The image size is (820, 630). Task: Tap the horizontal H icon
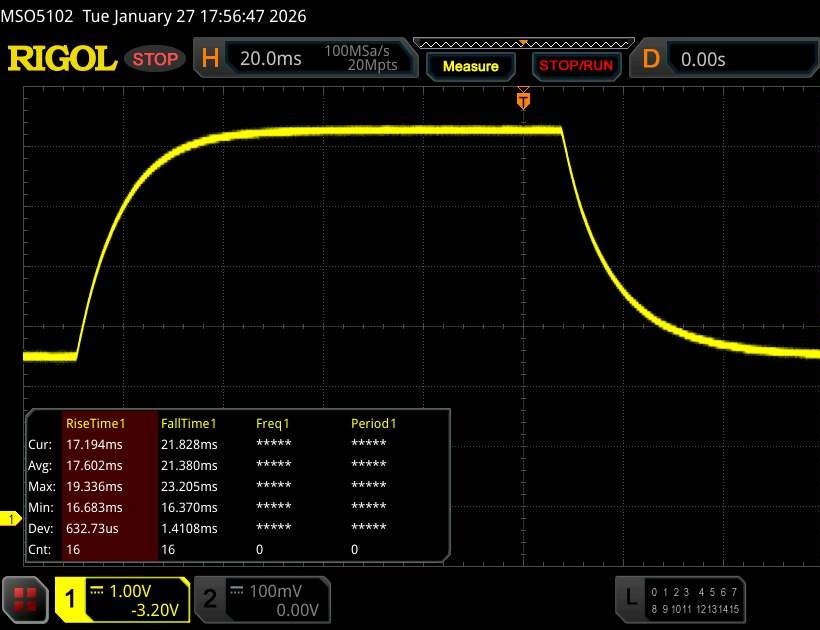(x=210, y=59)
